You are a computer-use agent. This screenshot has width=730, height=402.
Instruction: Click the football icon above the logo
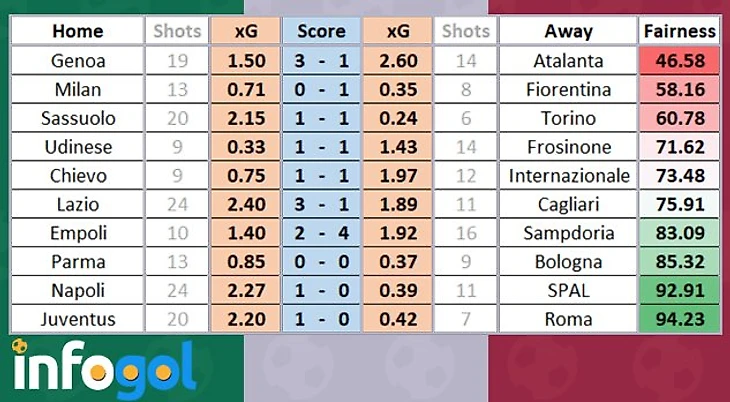tap(20, 346)
